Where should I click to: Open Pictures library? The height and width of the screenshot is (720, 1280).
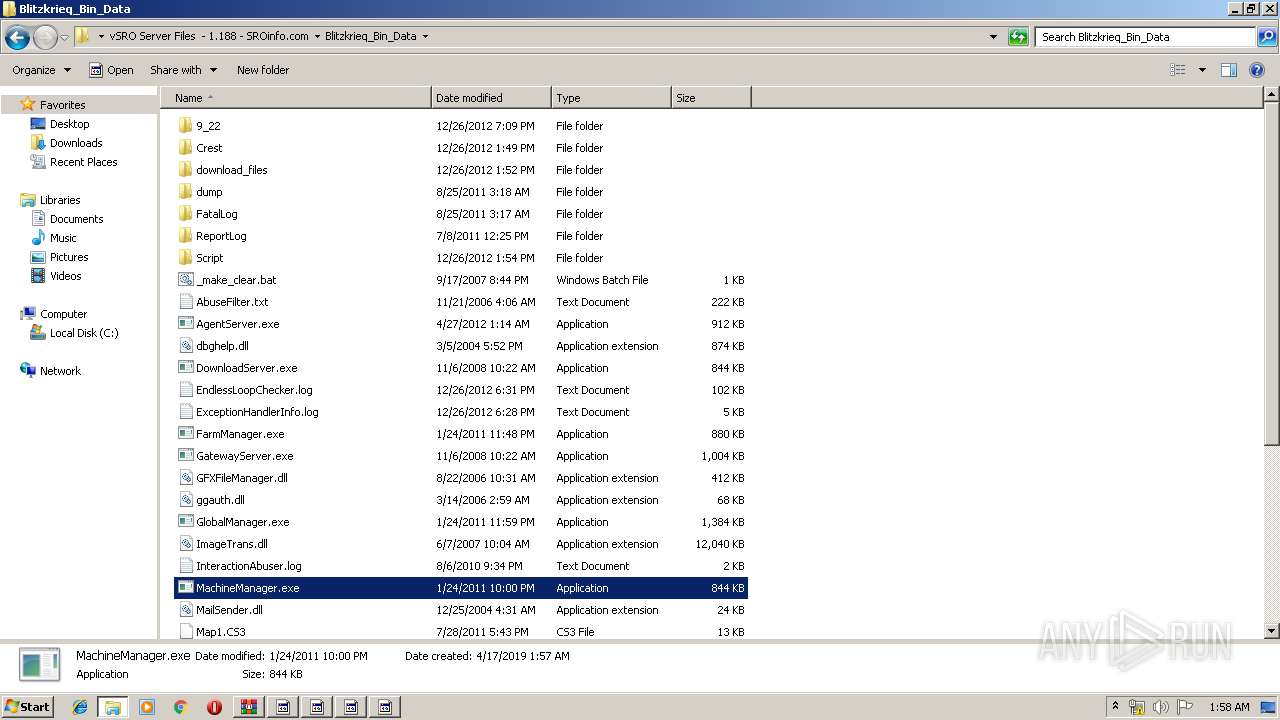pos(69,257)
